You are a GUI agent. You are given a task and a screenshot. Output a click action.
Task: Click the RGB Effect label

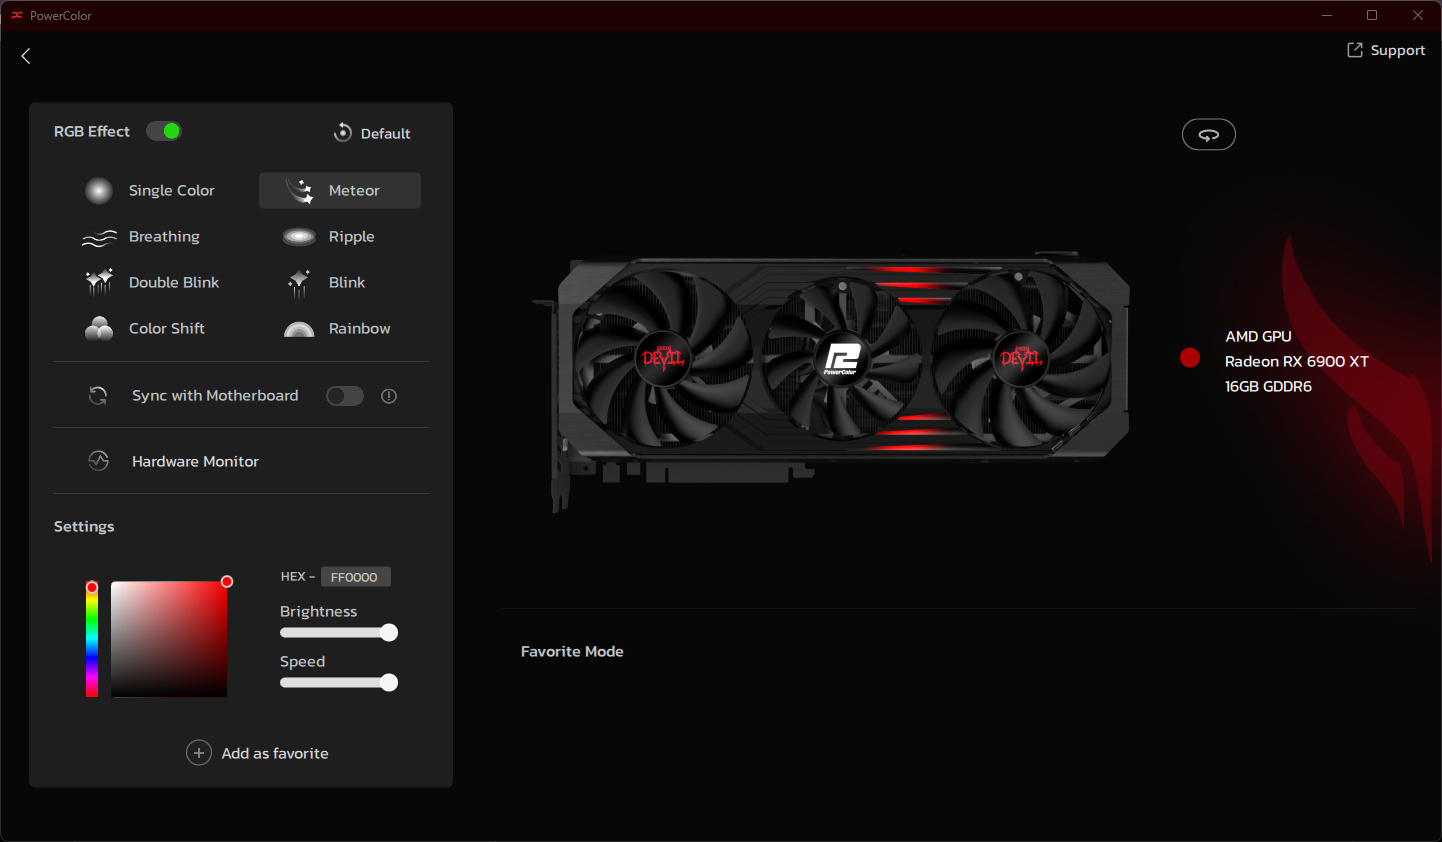click(92, 131)
